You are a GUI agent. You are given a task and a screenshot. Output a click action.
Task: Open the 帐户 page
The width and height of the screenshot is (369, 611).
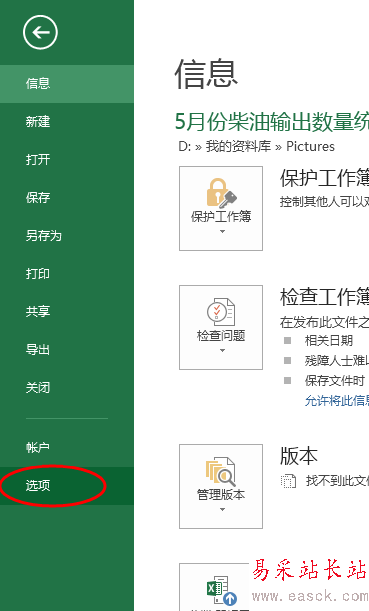[67, 448]
